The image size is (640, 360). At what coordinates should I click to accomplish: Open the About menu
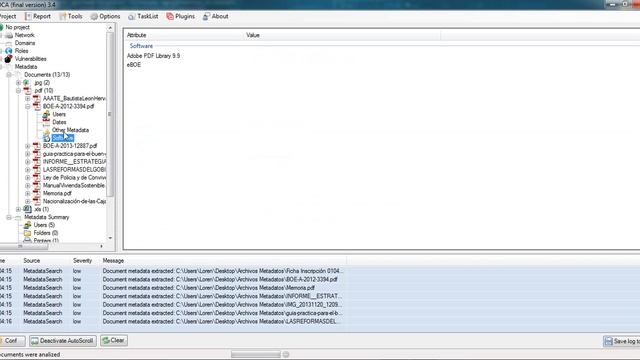pyautogui.click(x=216, y=16)
